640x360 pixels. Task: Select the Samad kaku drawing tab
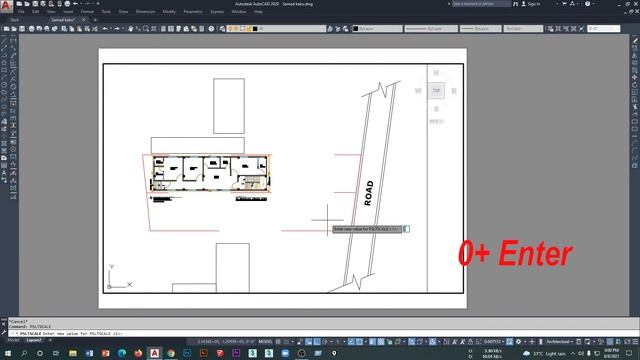[62, 20]
